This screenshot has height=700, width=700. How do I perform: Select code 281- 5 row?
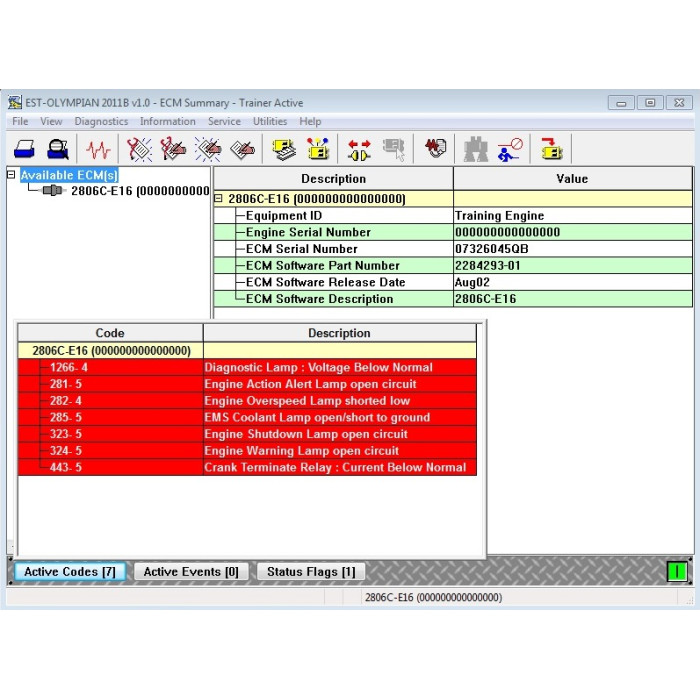[247, 384]
